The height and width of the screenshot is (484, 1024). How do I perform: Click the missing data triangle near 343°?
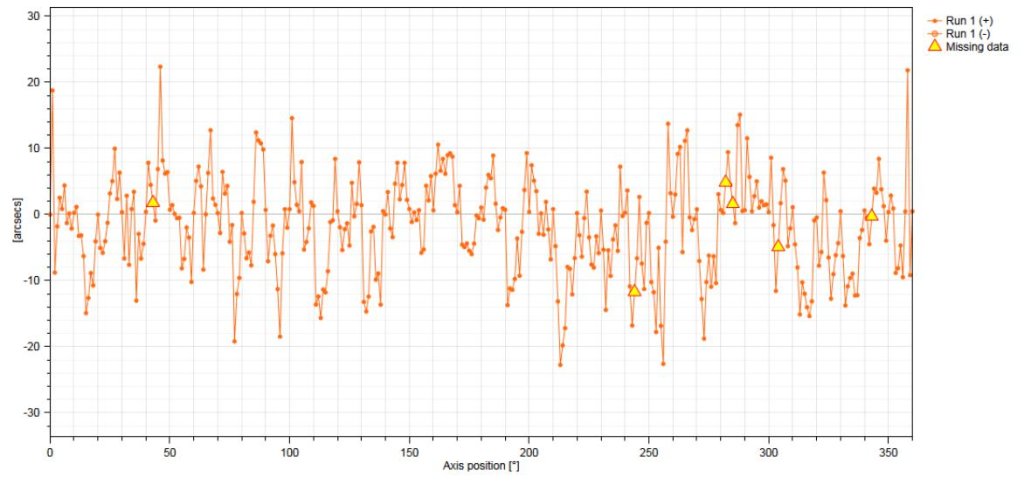coord(871,215)
